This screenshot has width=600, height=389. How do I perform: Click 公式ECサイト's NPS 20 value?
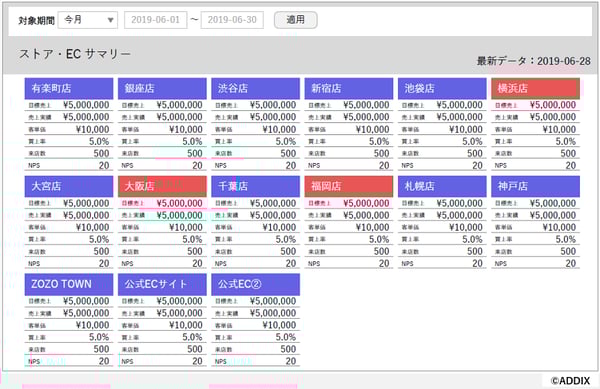(x=197, y=361)
